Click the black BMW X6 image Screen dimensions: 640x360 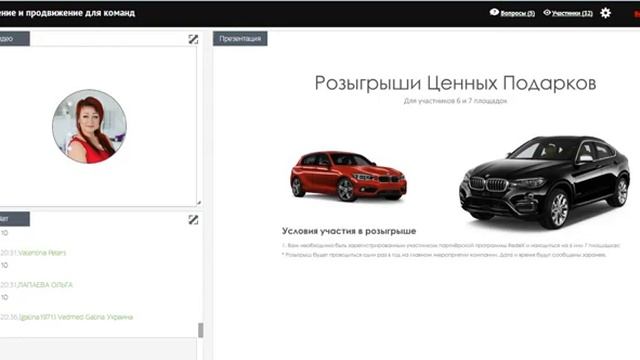coord(544,182)
